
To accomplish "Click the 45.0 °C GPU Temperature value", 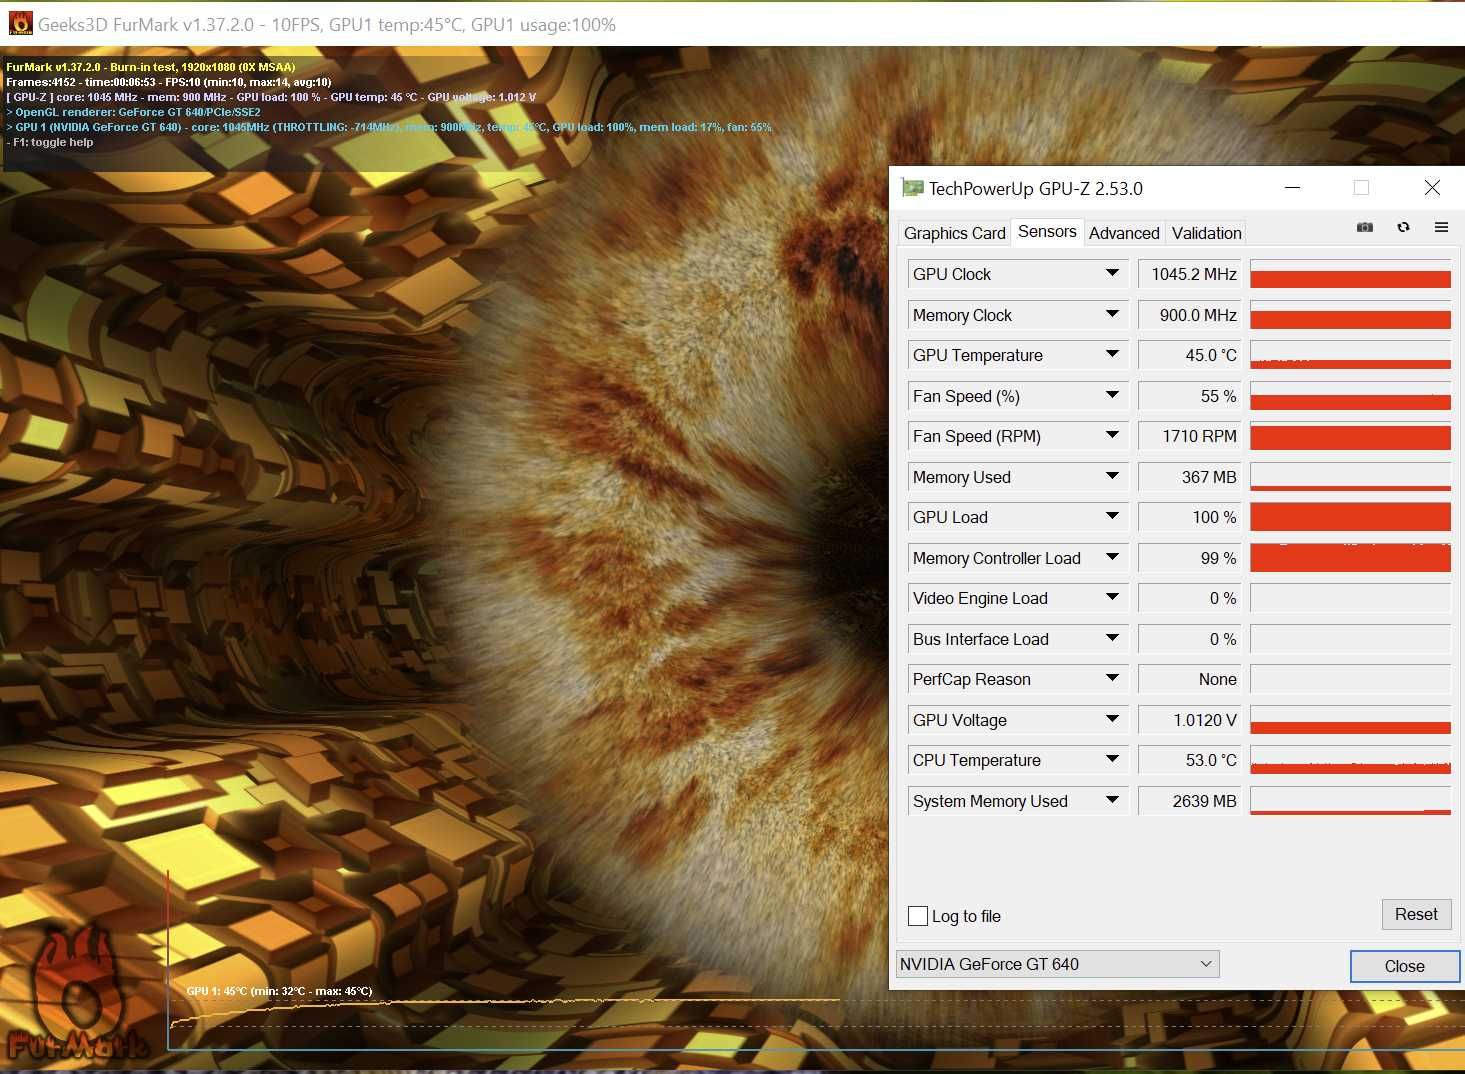I will 1189,355.
